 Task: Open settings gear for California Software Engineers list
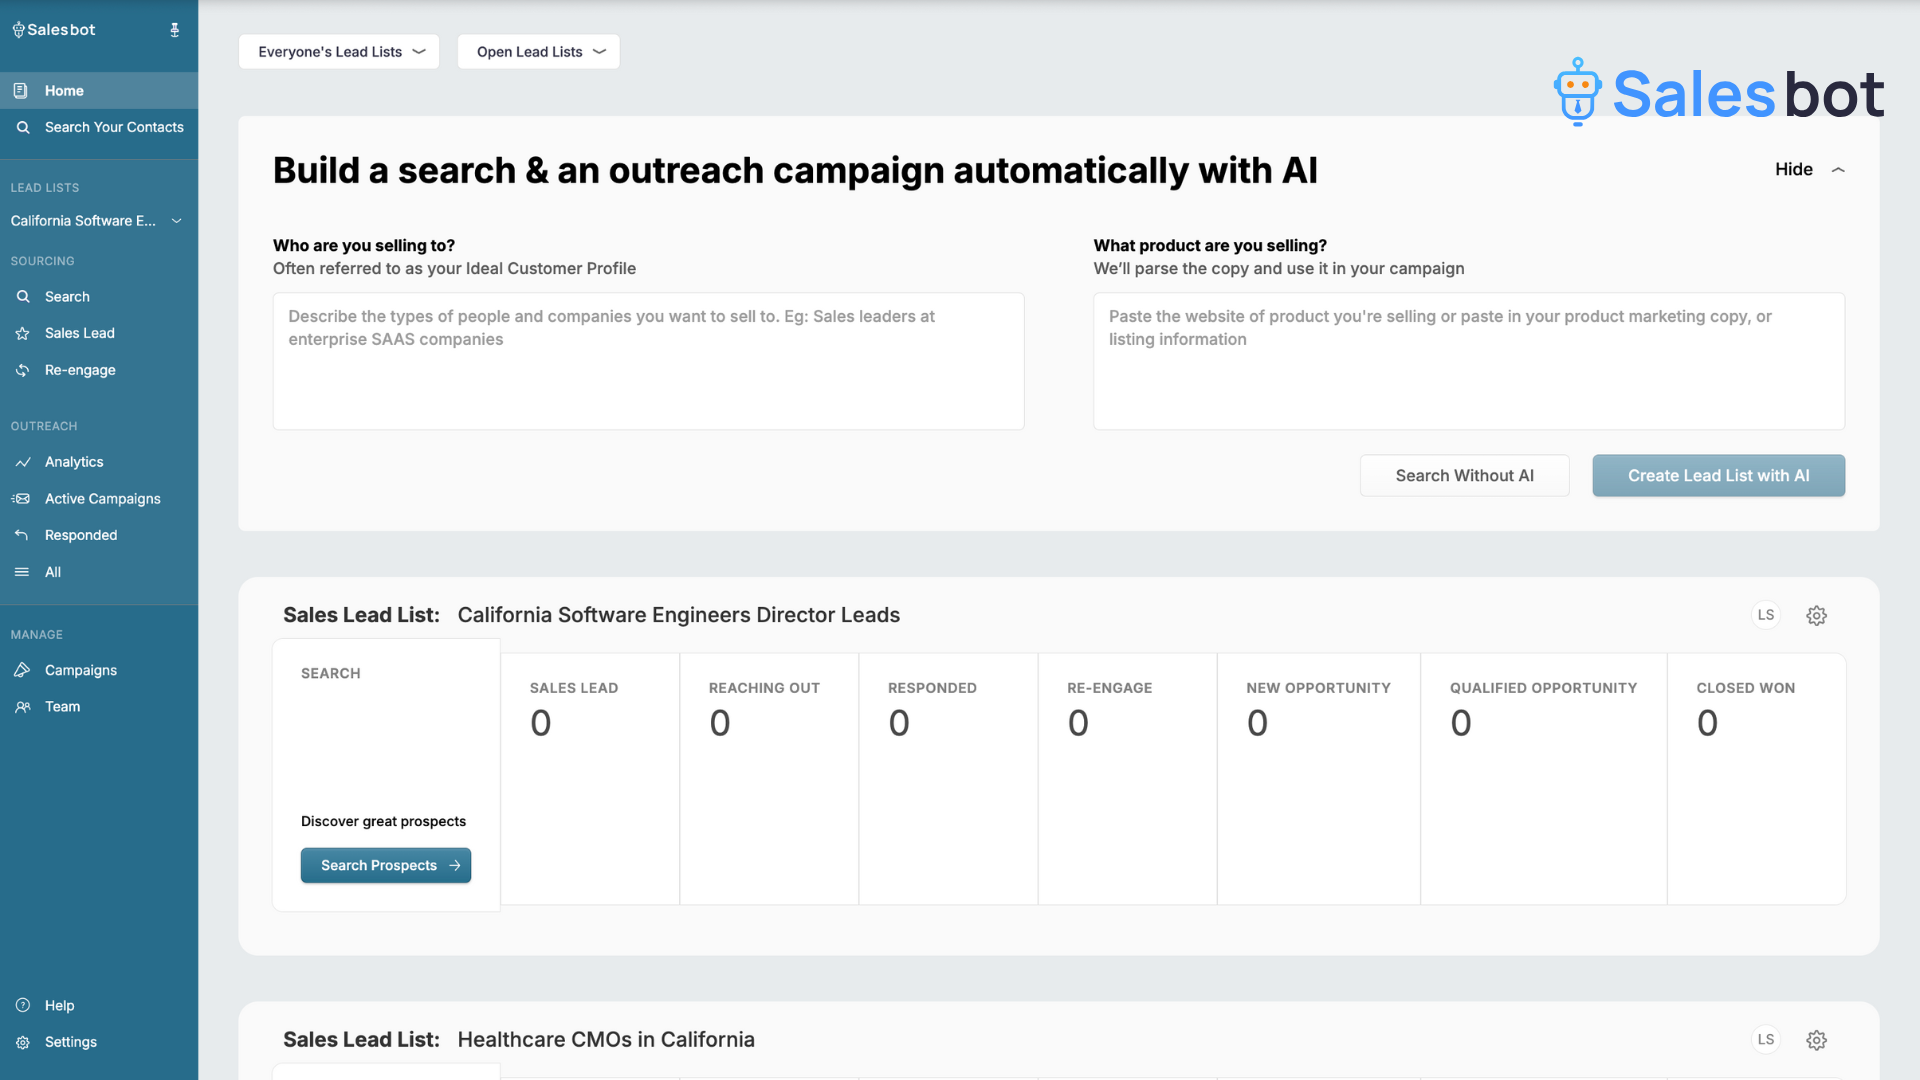click(1816, 616)
